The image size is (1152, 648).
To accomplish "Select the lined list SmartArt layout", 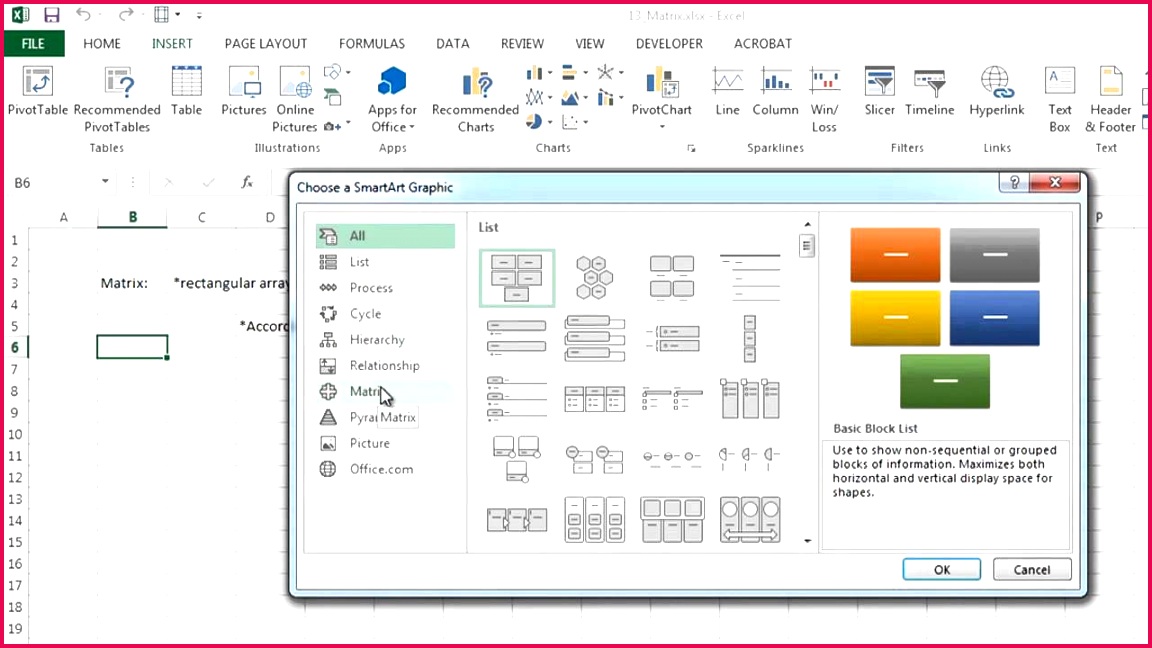I will point(750,278).
